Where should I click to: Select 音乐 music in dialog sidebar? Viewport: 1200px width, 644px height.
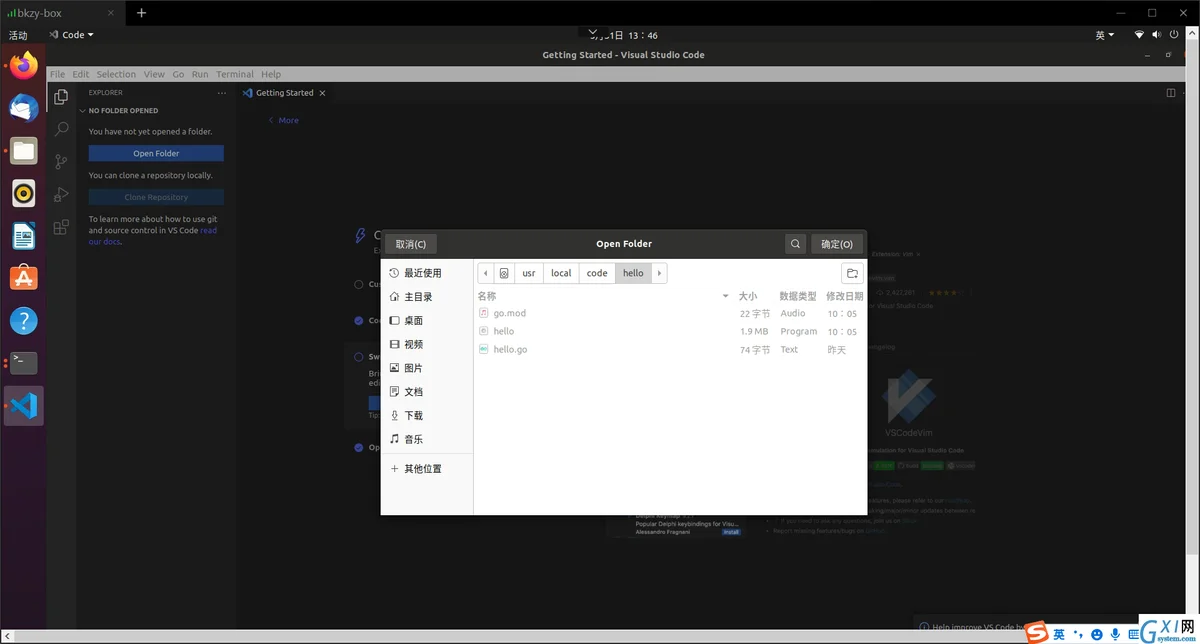pos(427,440)
